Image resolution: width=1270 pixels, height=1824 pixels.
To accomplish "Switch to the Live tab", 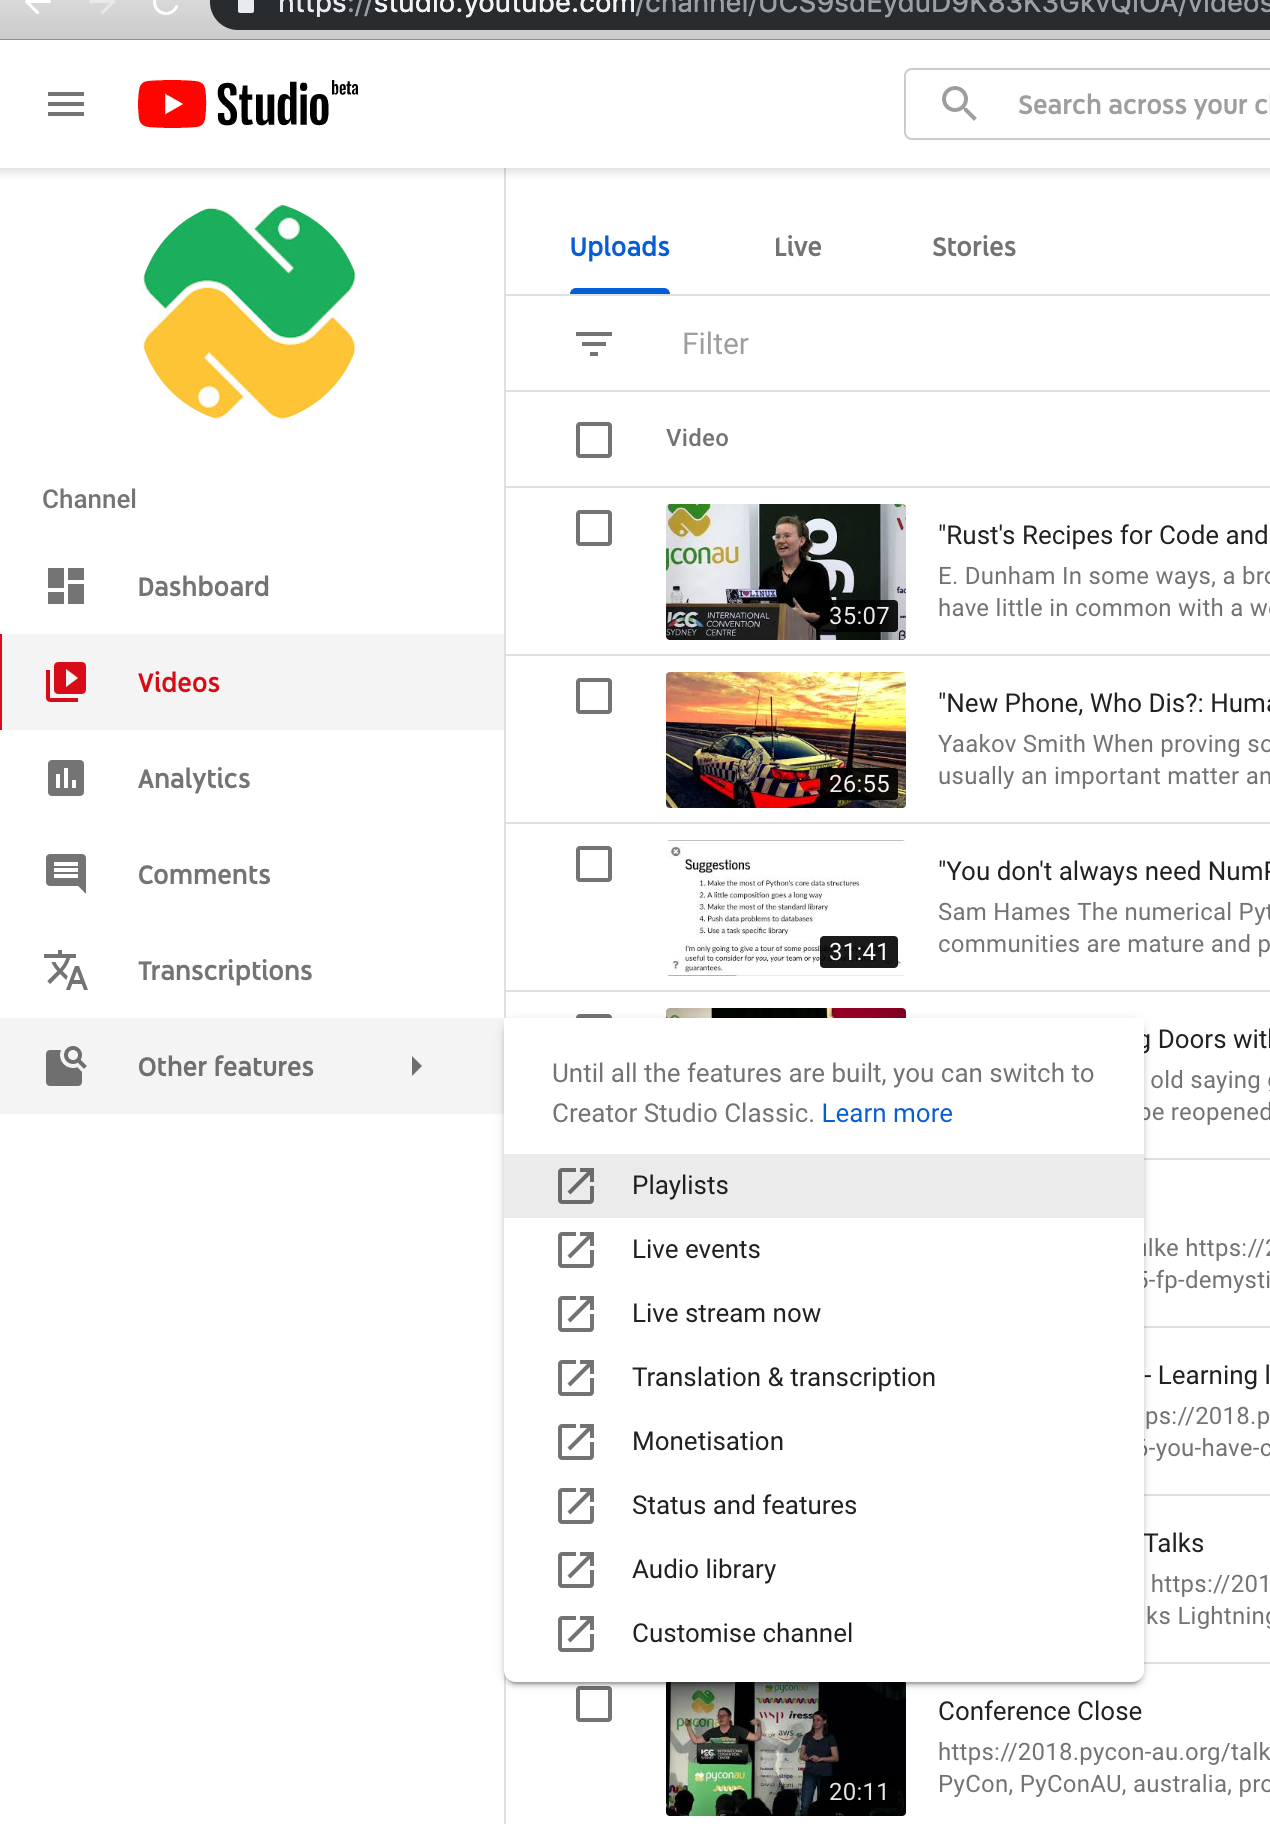I will point(797,247).
